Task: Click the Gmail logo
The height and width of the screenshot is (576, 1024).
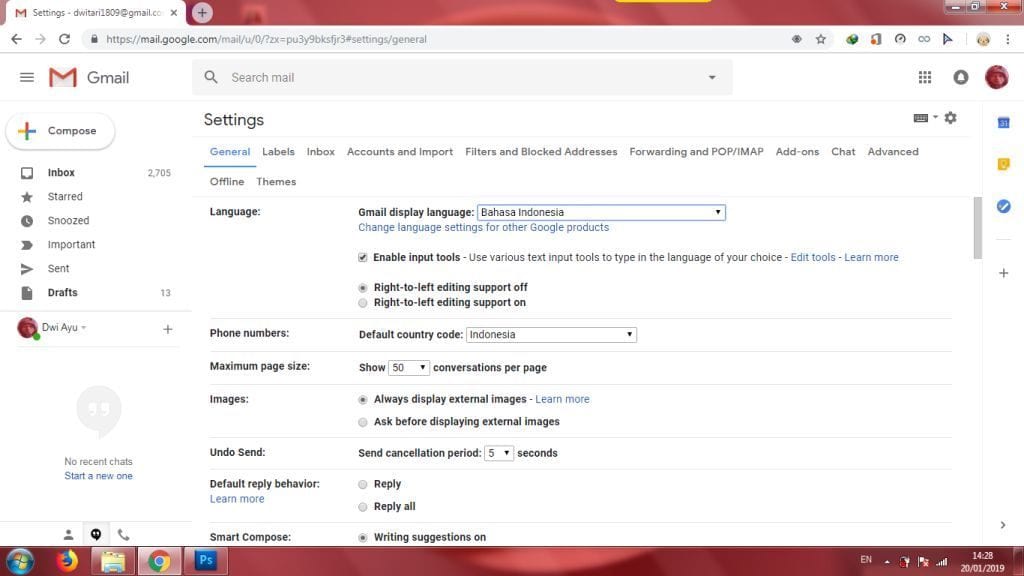Action: 89,77
